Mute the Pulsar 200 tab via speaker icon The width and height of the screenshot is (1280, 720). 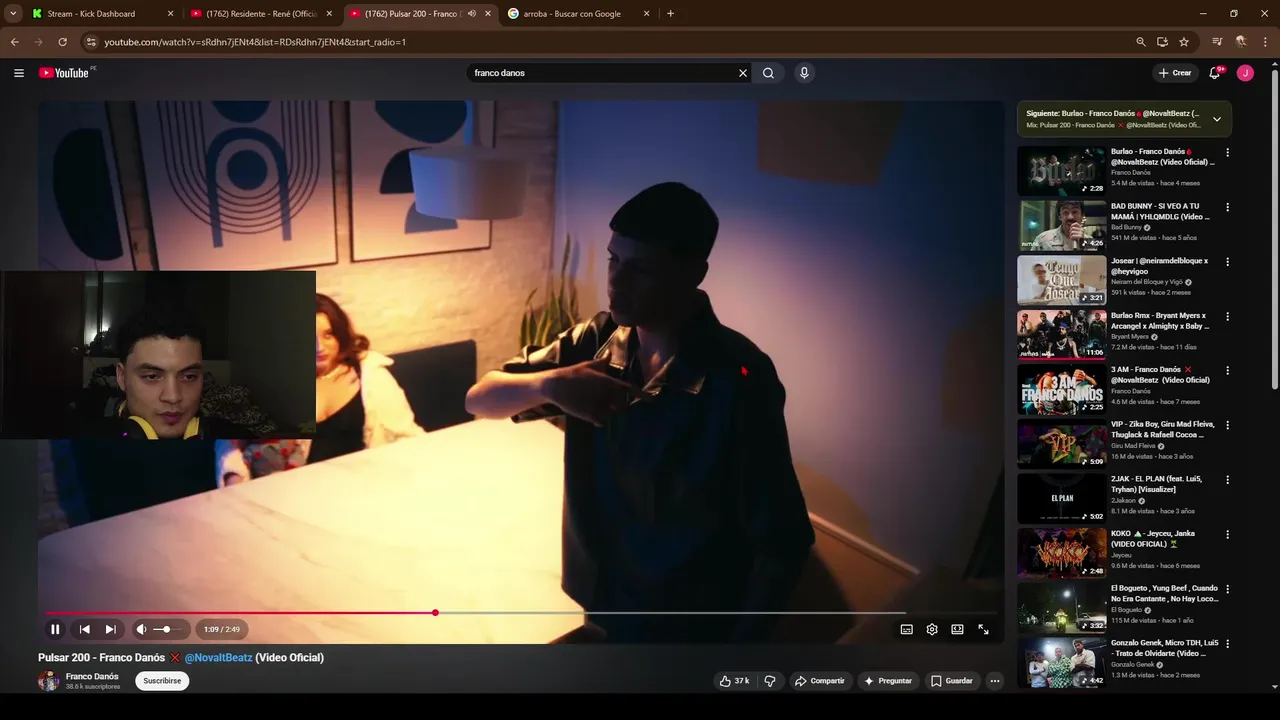point(471,14)
